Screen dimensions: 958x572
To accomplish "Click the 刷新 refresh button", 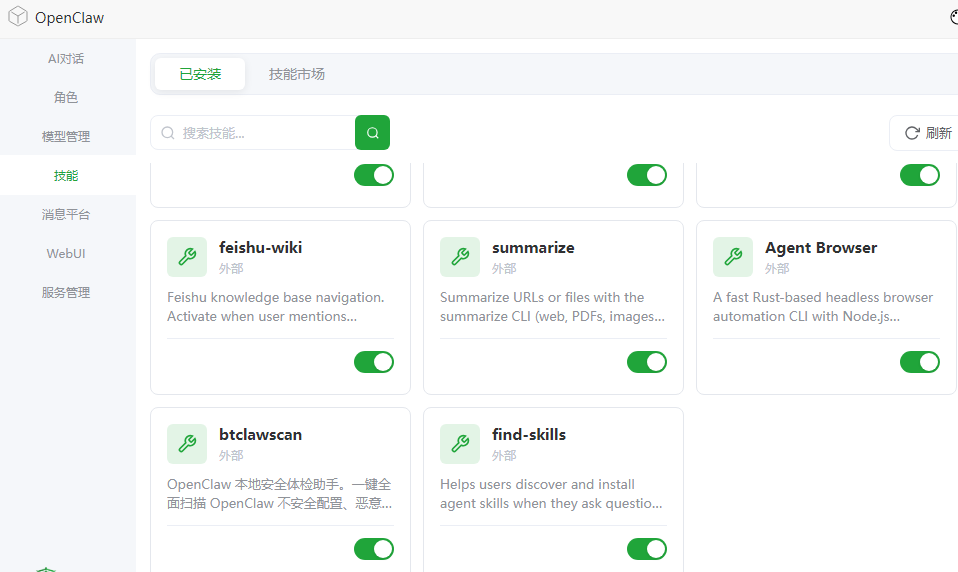I will (926, 133).
